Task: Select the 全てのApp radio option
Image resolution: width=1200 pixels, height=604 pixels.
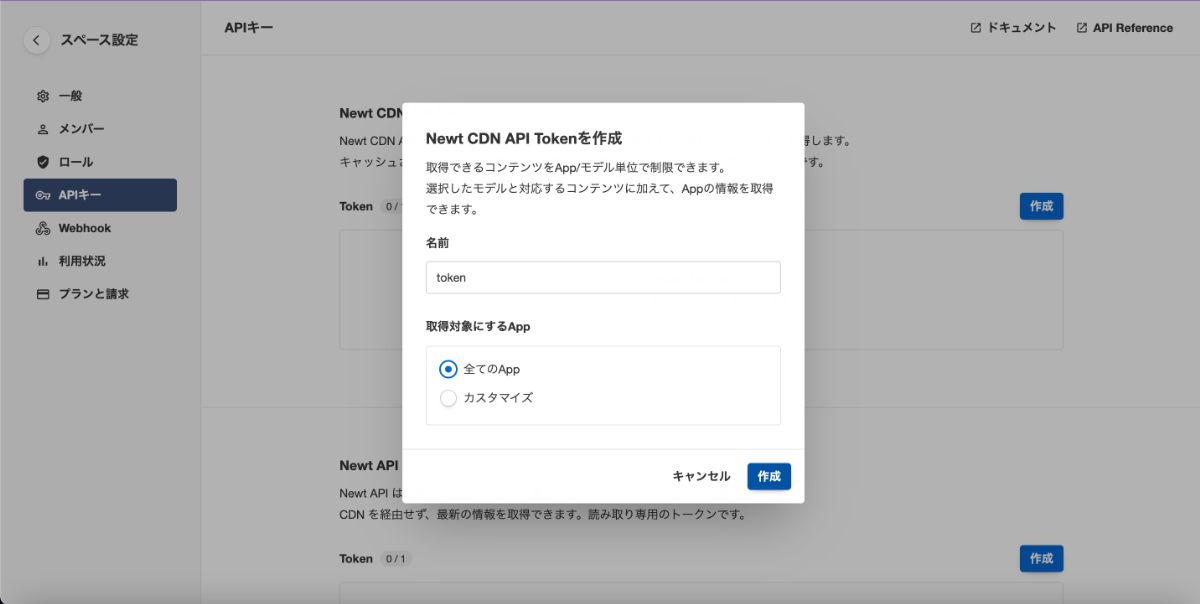Action: 449,369
